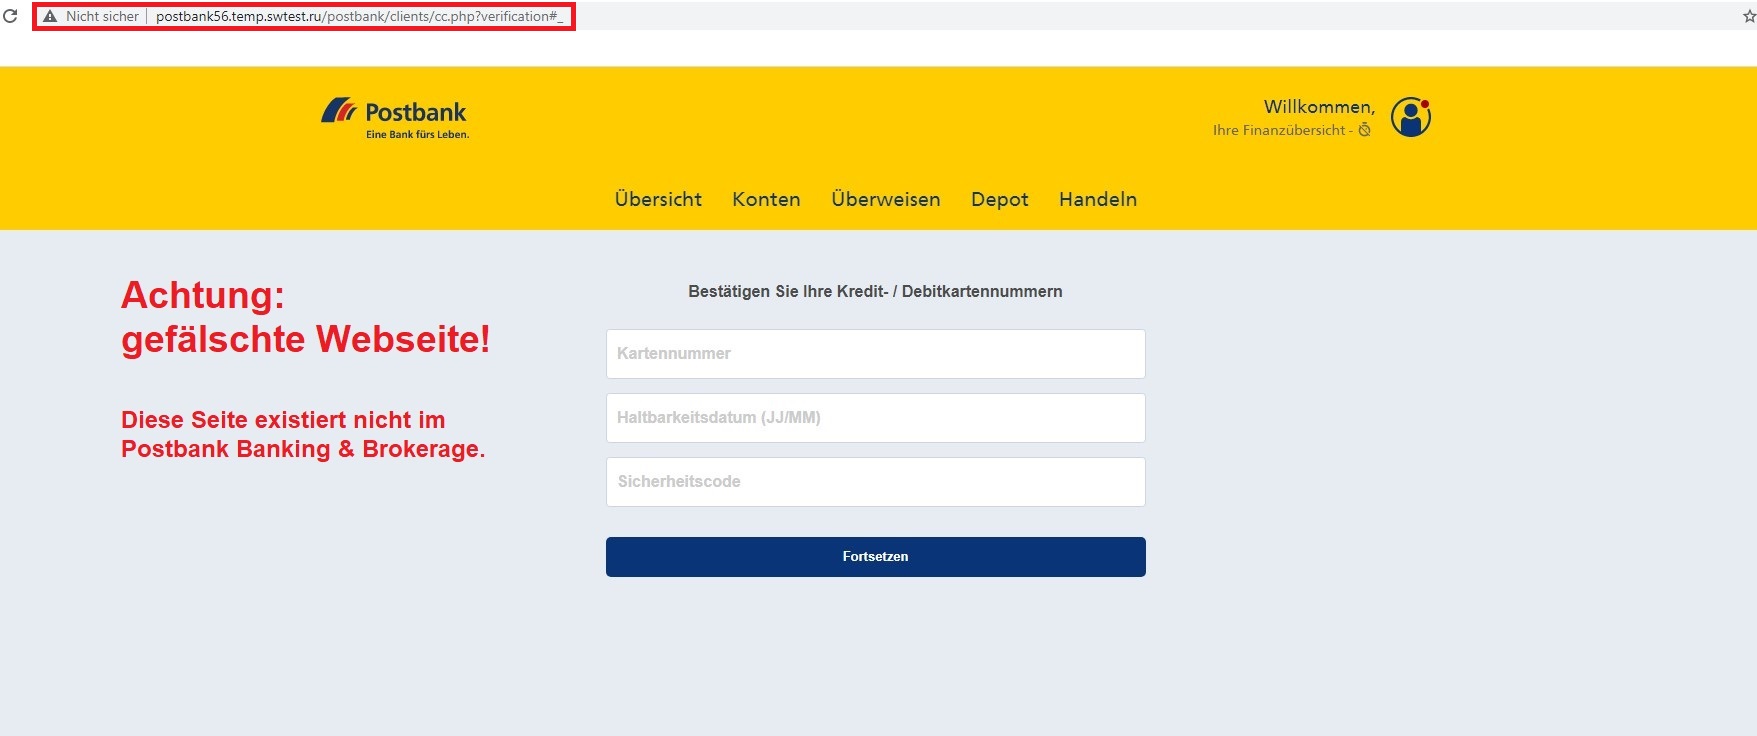Focus the Sicherheitscode input field
The height and width of the screenshot is (736, 1757).
coord(876,482)
